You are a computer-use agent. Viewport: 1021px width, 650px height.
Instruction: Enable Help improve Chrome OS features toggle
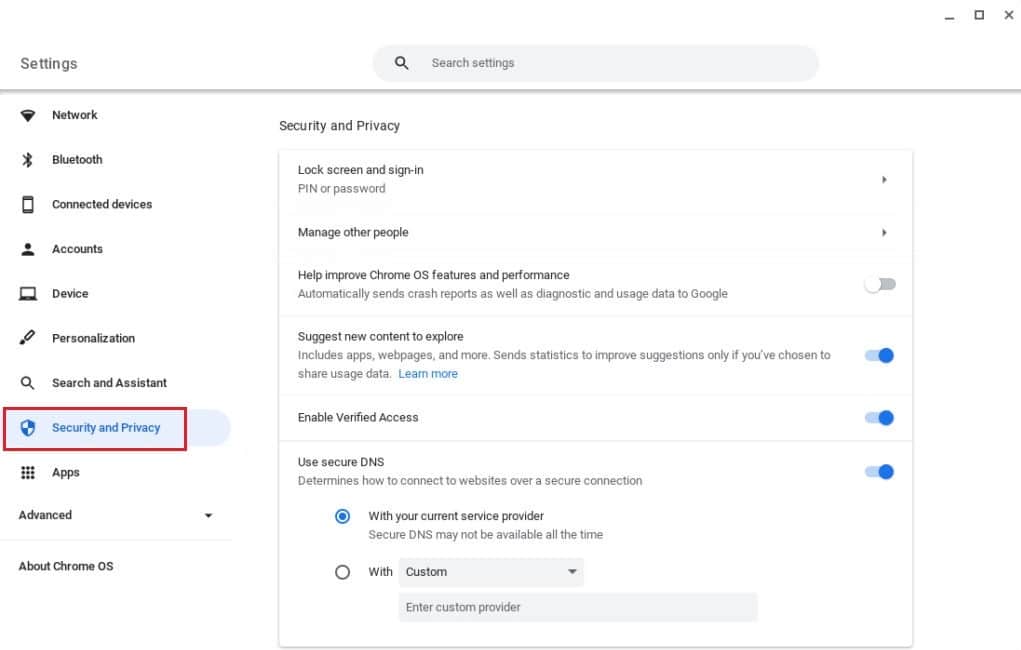pos(879,284)
